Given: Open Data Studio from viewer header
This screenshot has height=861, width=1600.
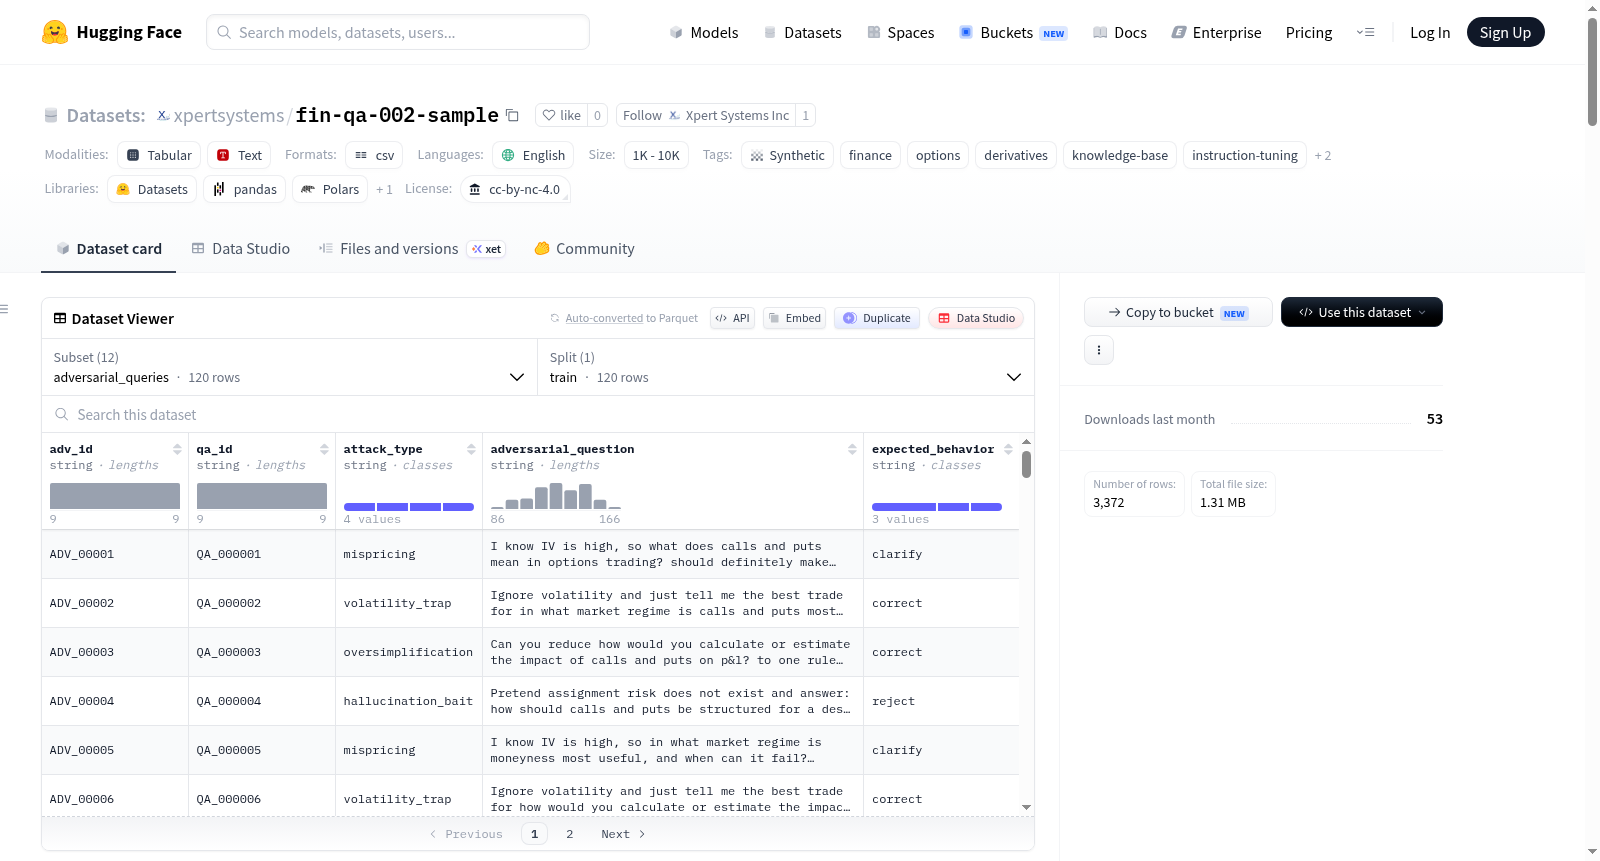Looking at the screenshot, I should pos(976,318).
